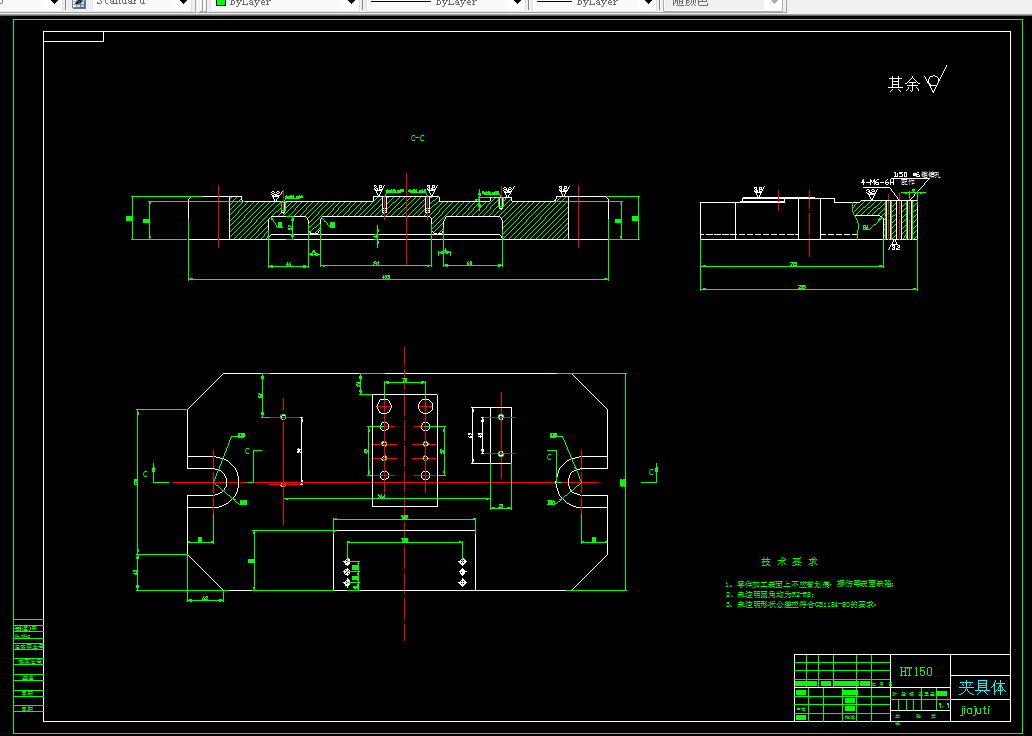Select the 夹具体 title text
1032x736 pixels.
(x=982, y=687)
